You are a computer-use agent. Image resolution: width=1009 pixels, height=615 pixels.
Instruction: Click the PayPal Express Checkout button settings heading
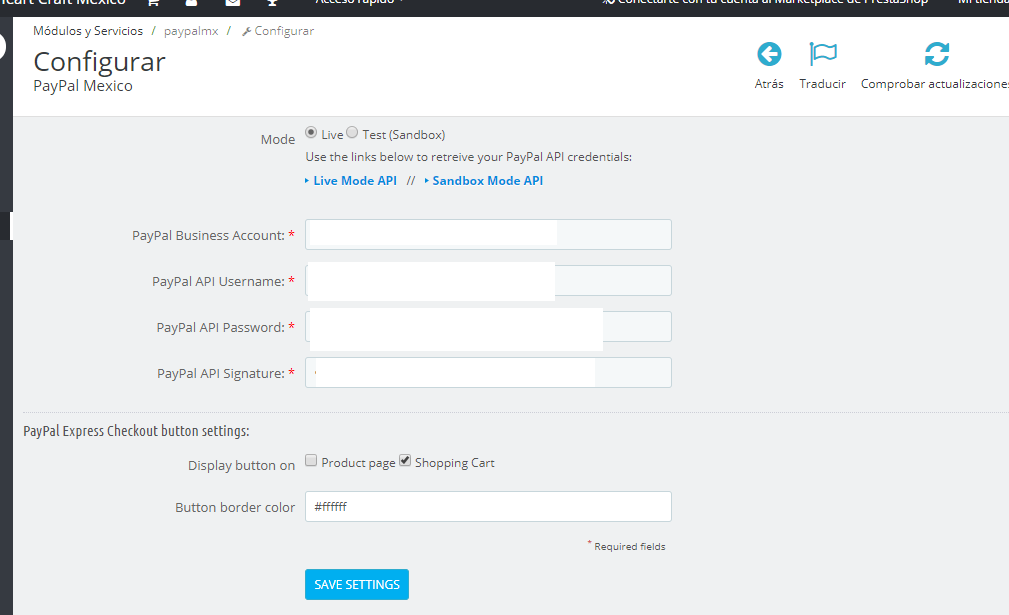point(136,431)
